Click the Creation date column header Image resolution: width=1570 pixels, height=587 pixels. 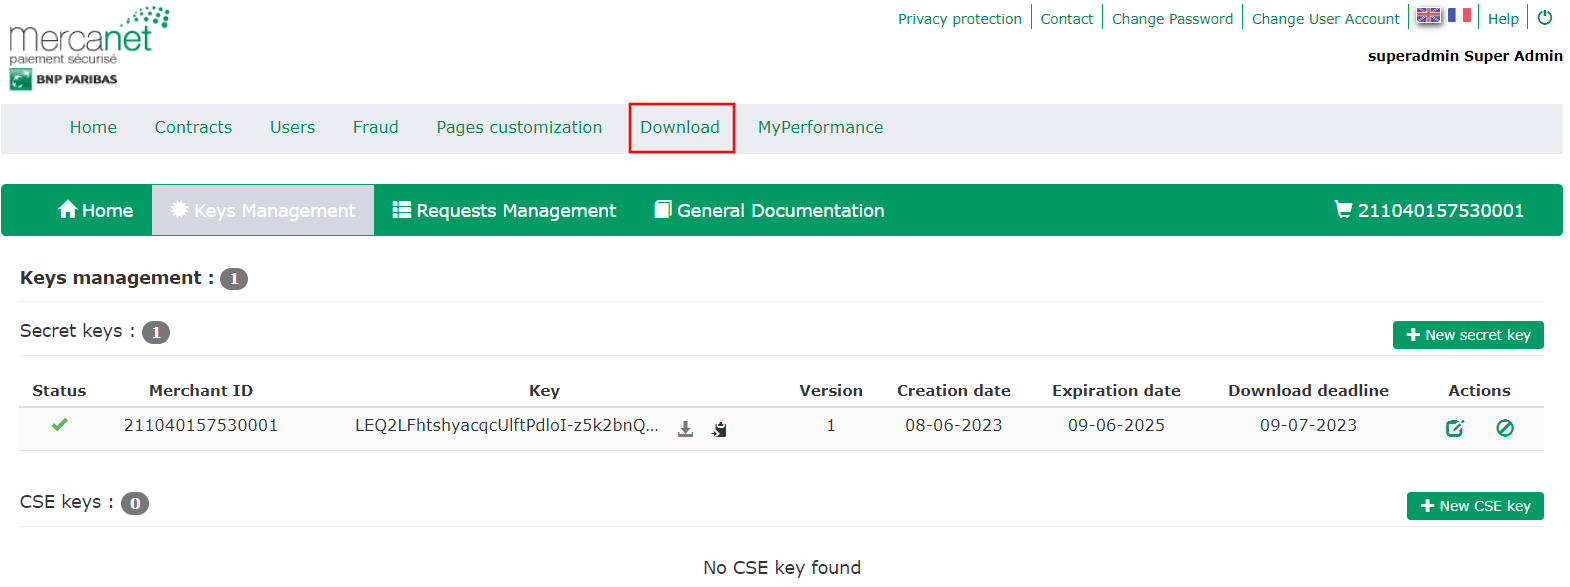(x=954, y=391)
